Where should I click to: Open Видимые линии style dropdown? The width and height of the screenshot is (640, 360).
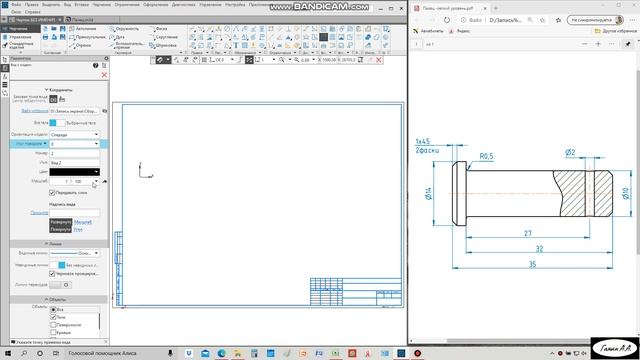[74, 253]
